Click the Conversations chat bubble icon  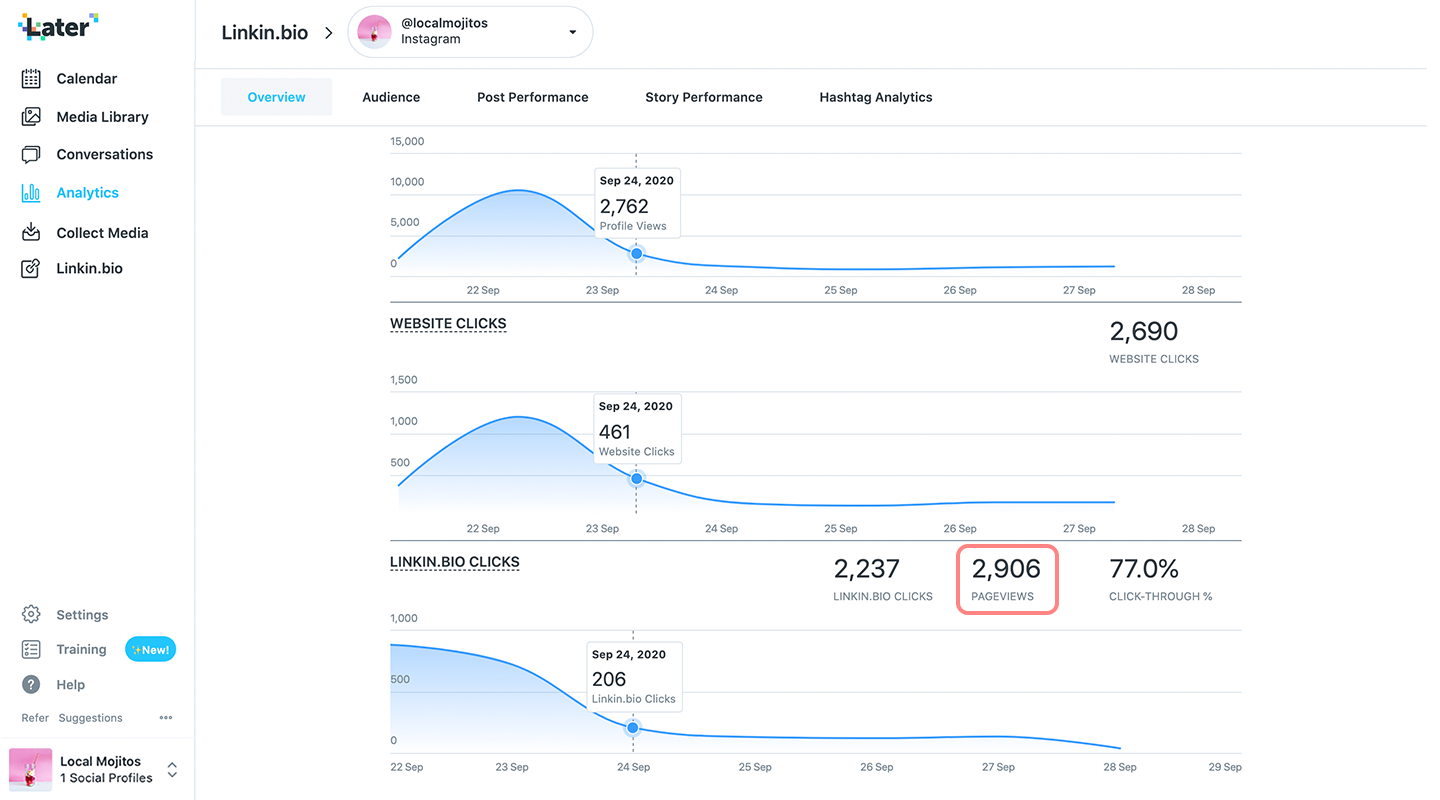click(x=31, y=154)
